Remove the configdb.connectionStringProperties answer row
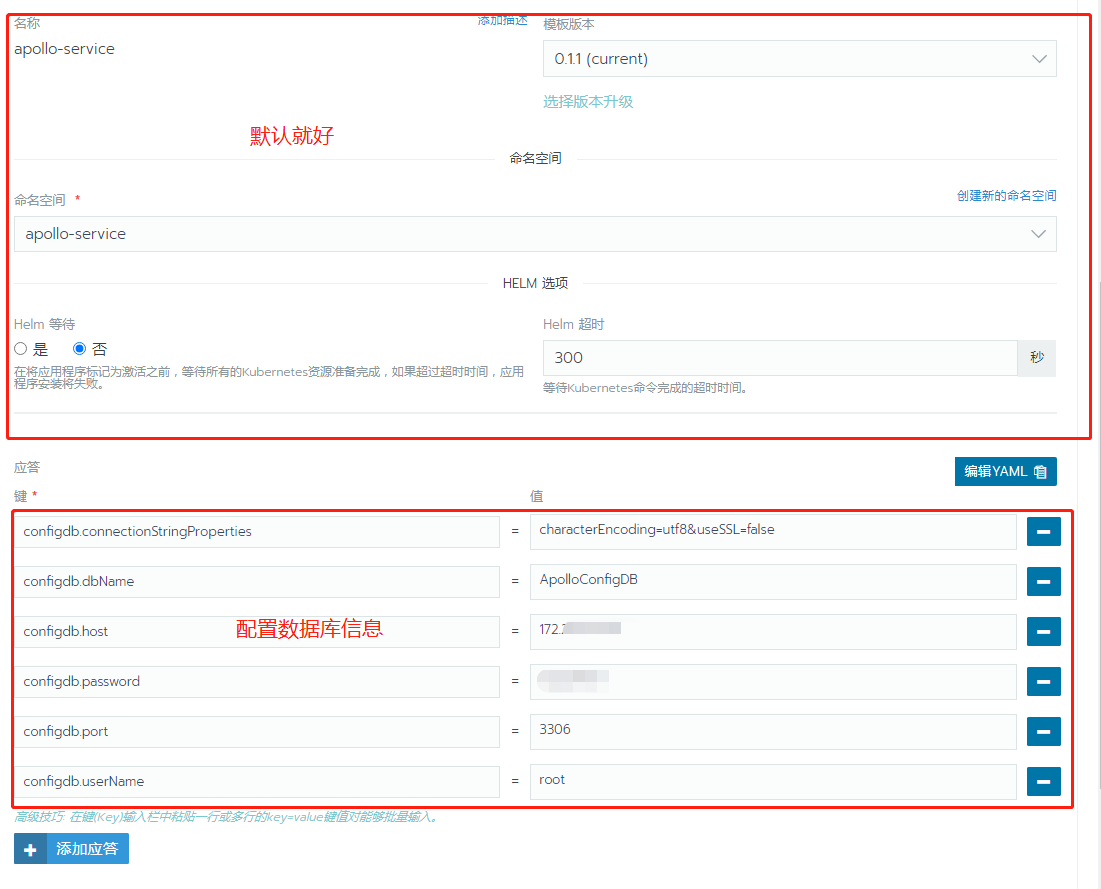Image resolution: width=1101 pixels, height=889 pixels. click(1043, 531)
